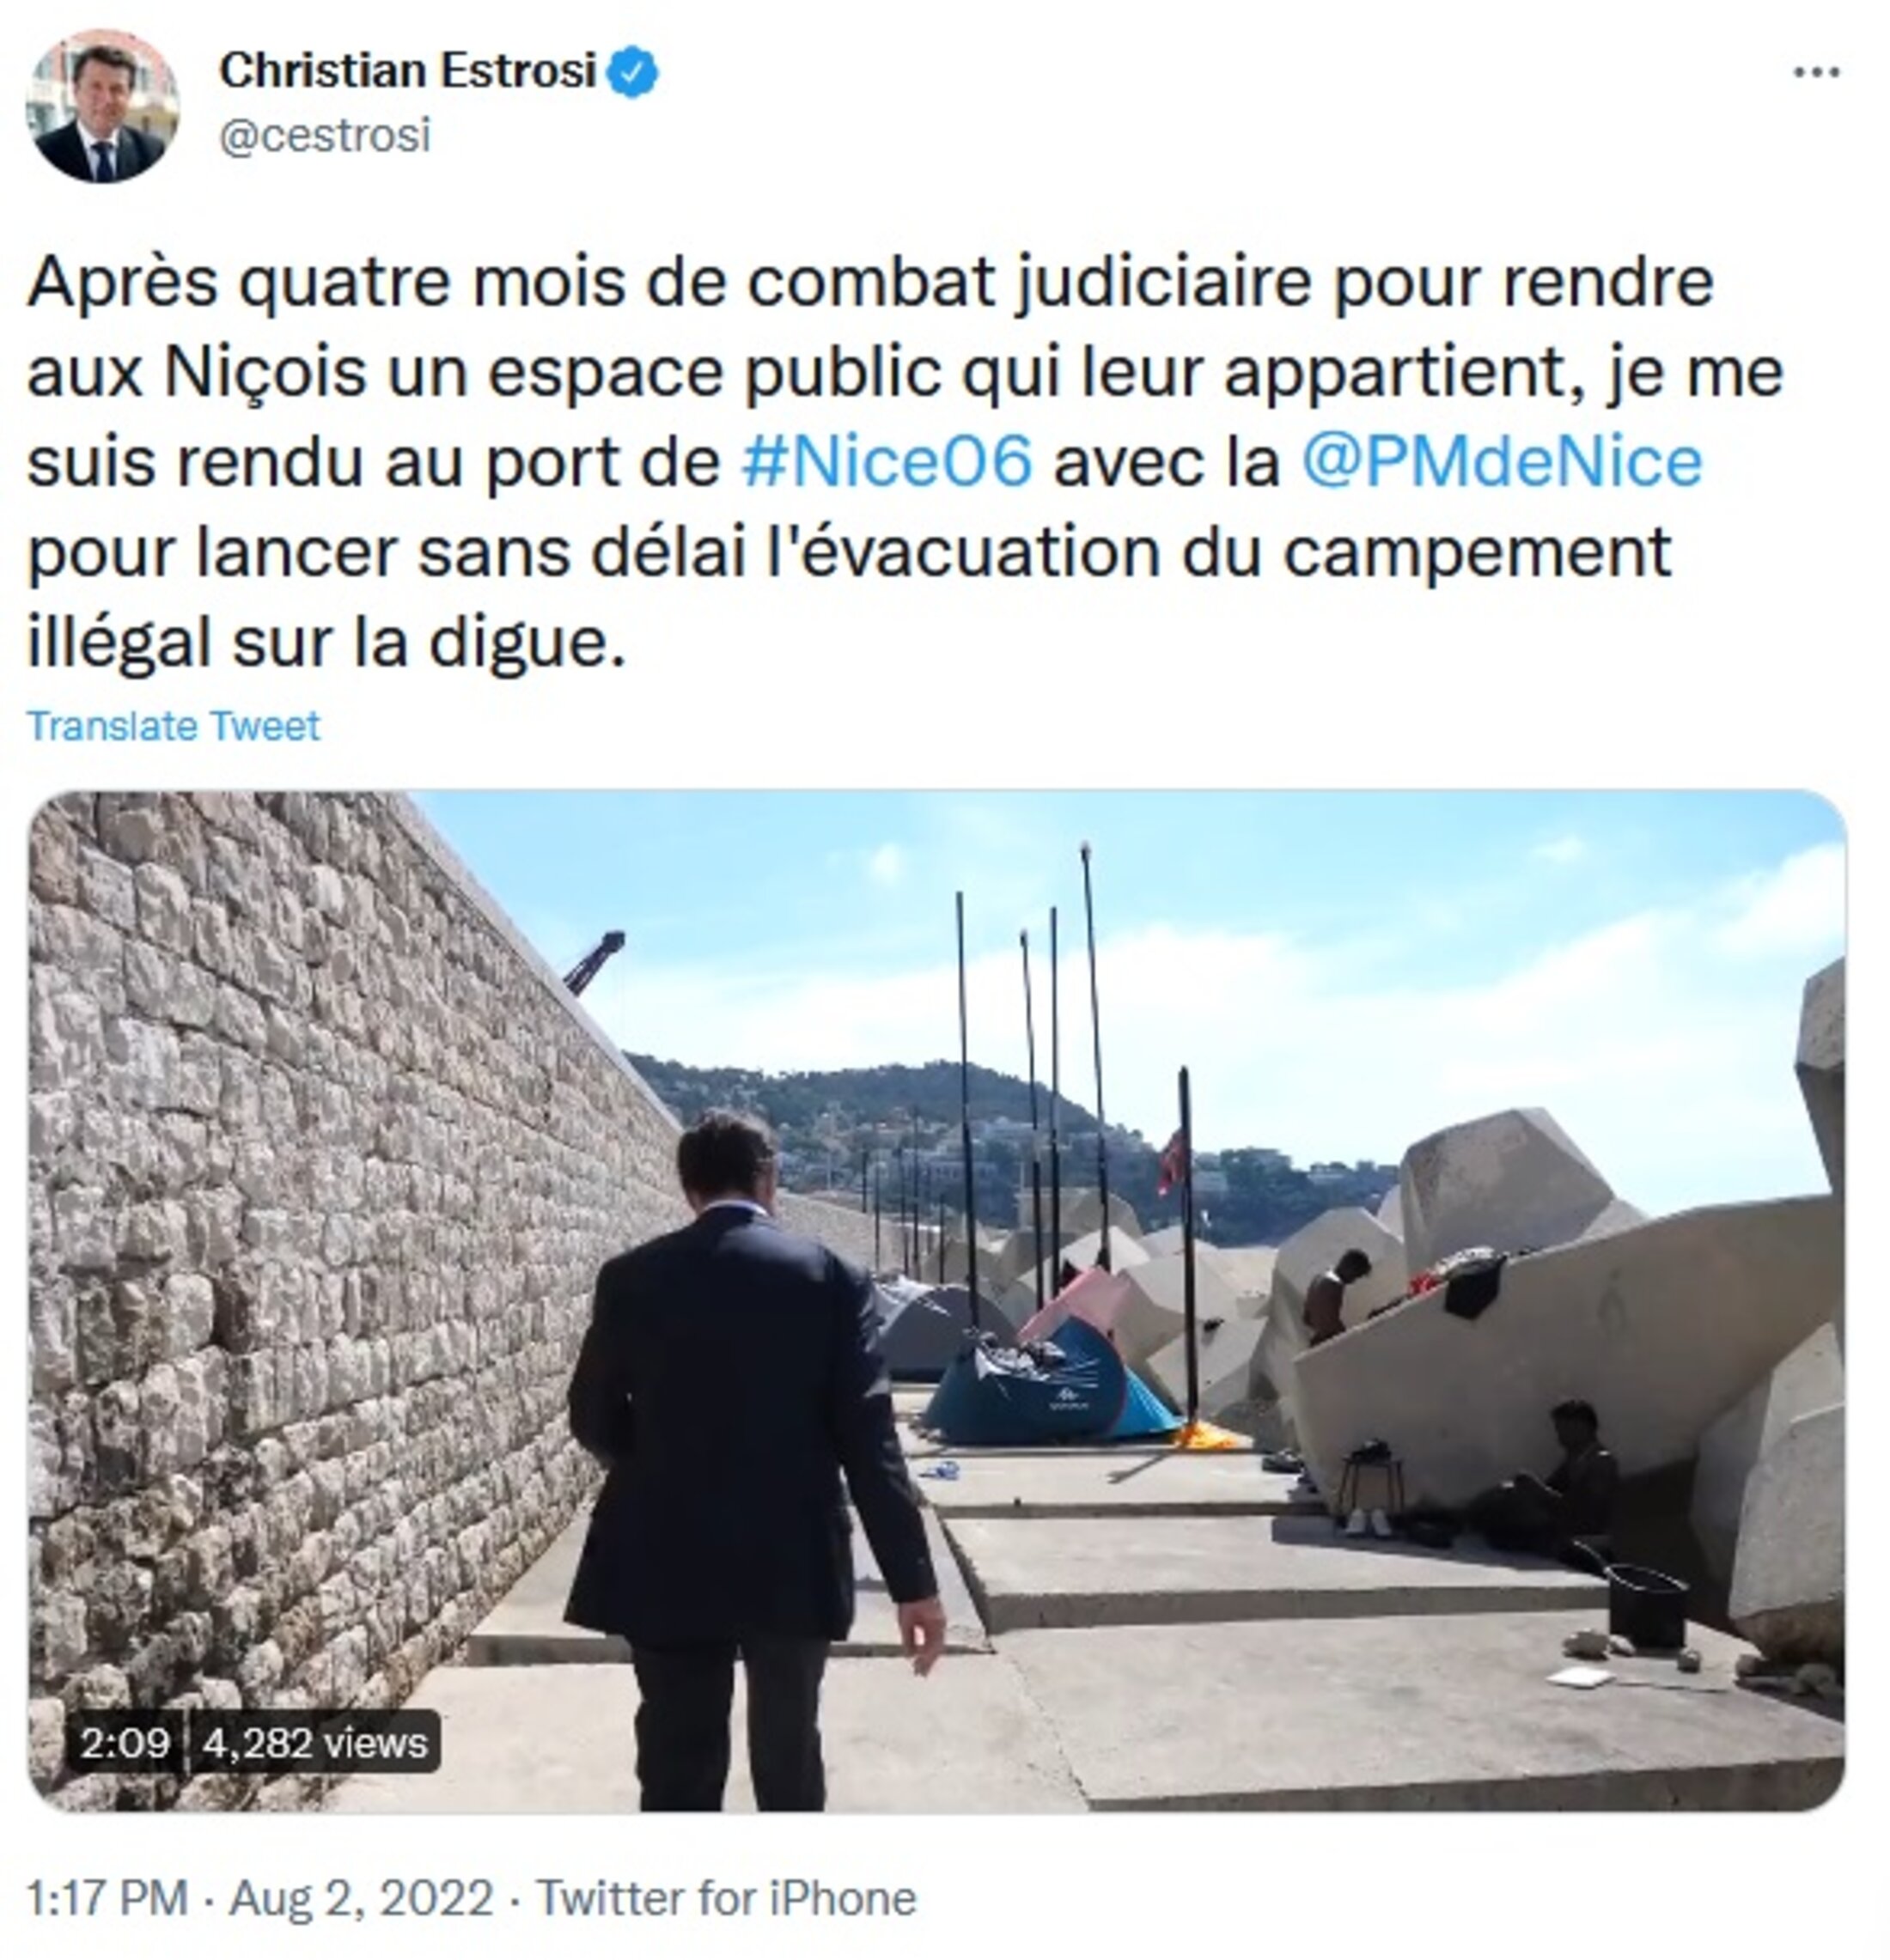Open the #Nice06 hashtag
Screen dimensions: 1890x1960
pyautogui.click(x=886, y=461)
